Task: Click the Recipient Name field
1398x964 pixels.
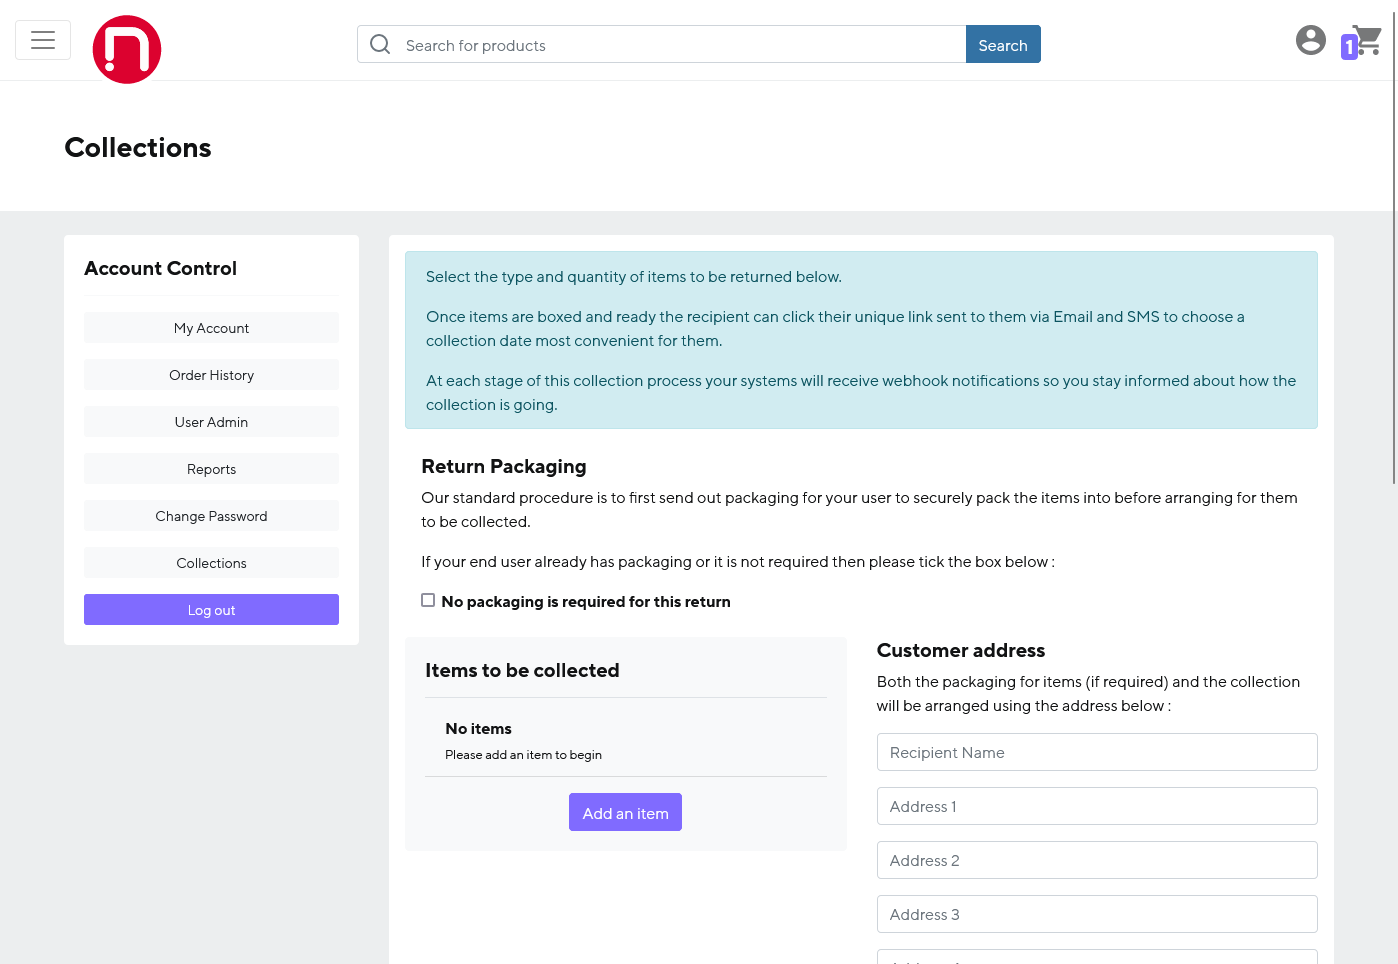Action: 1096,752
